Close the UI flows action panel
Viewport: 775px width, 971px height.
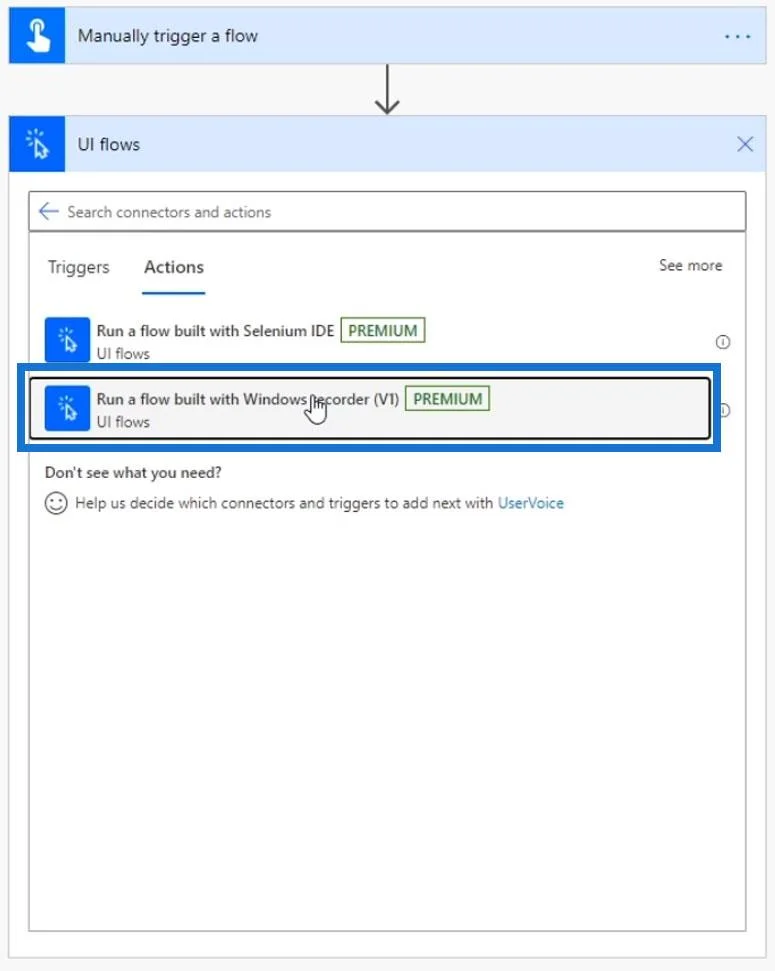click(745, 144)
